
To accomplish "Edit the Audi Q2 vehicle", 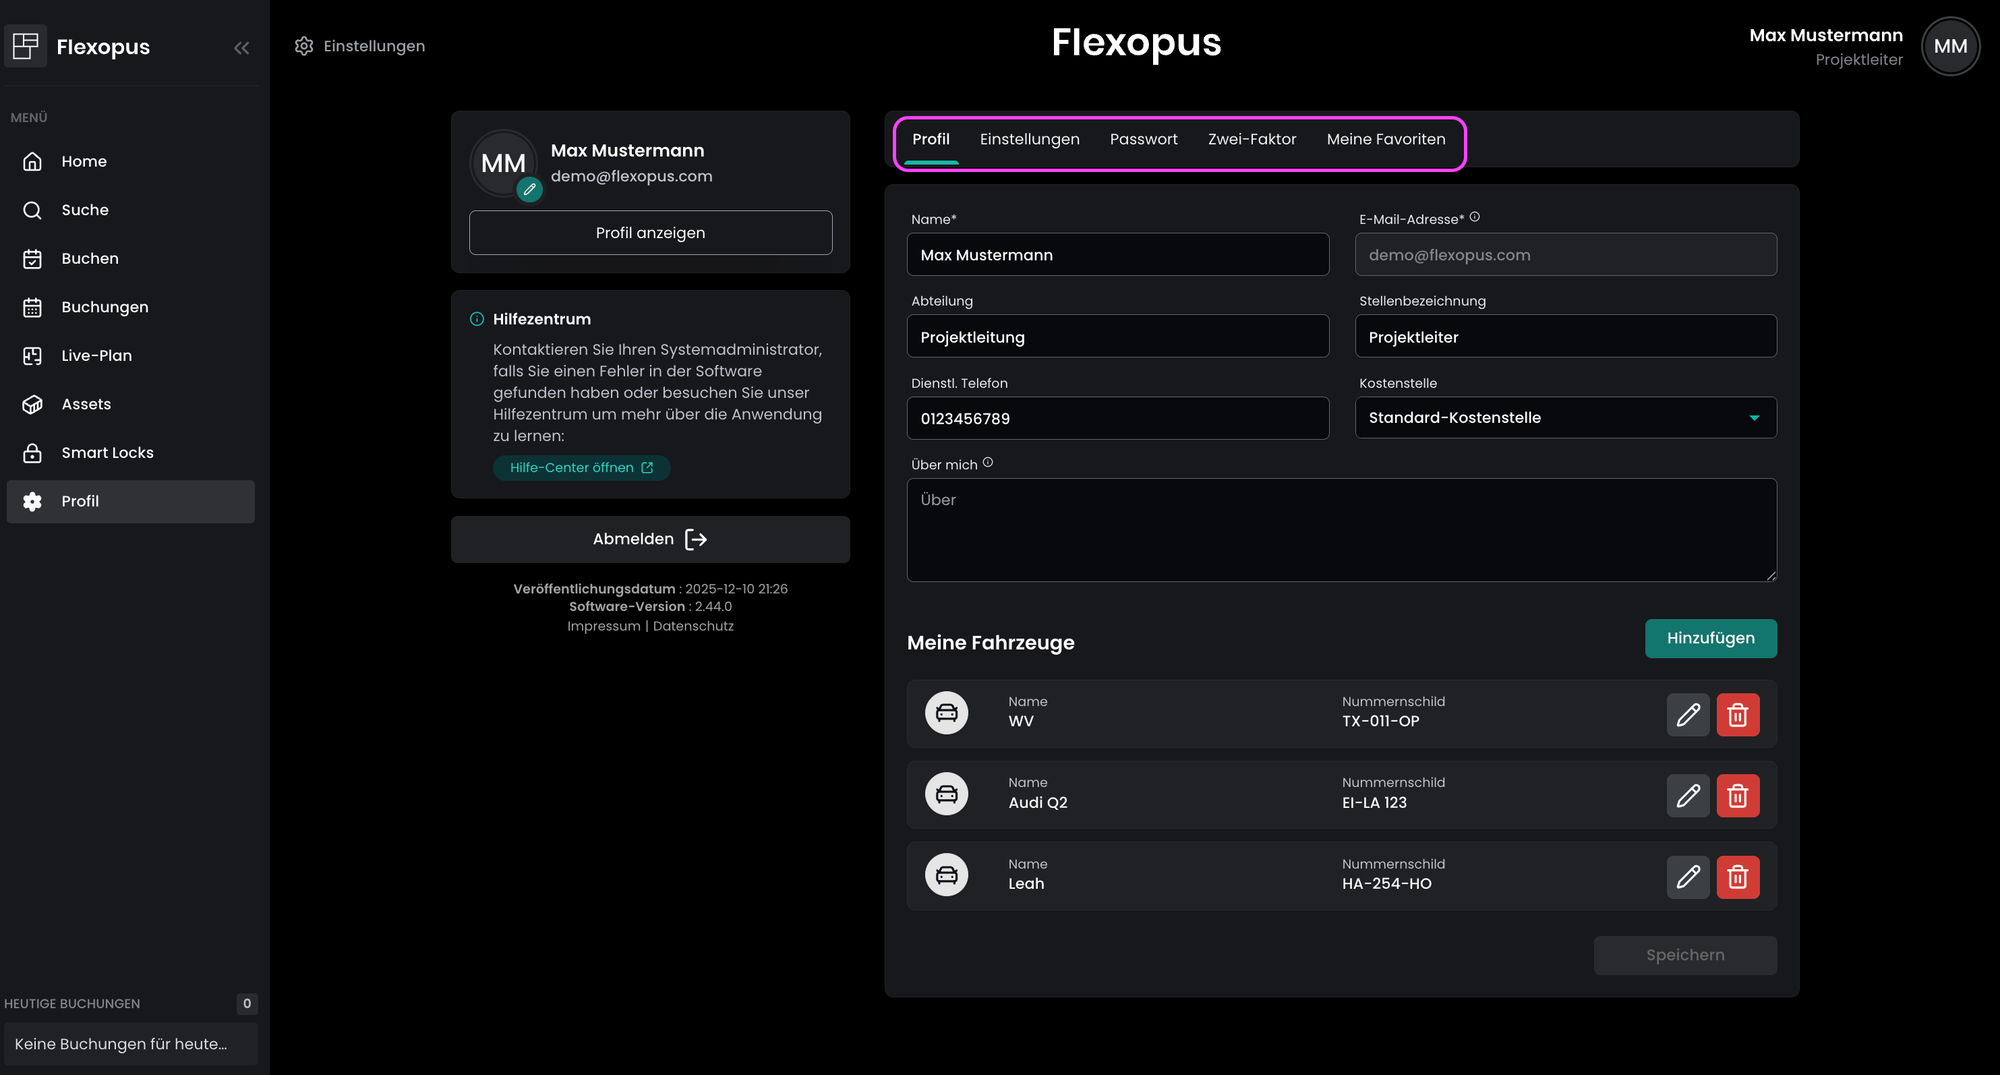I will point(1687,796).
